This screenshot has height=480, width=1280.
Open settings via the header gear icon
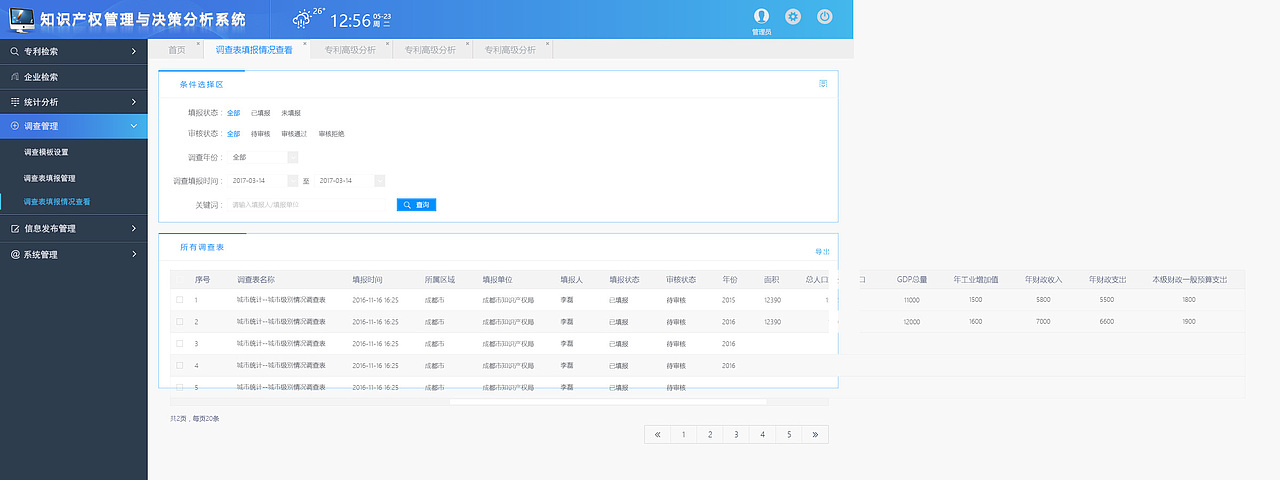pos(793,16)
